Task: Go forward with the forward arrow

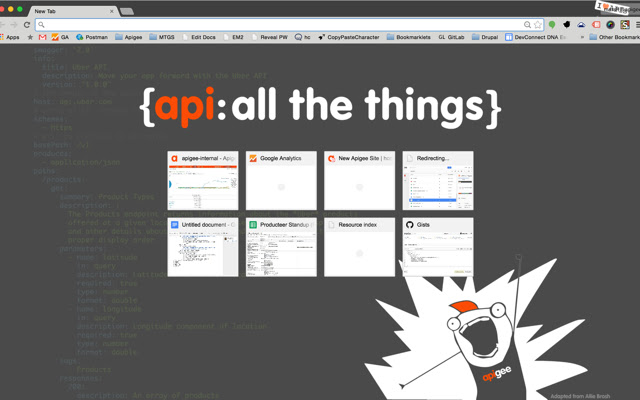Action: click(14, 25)
